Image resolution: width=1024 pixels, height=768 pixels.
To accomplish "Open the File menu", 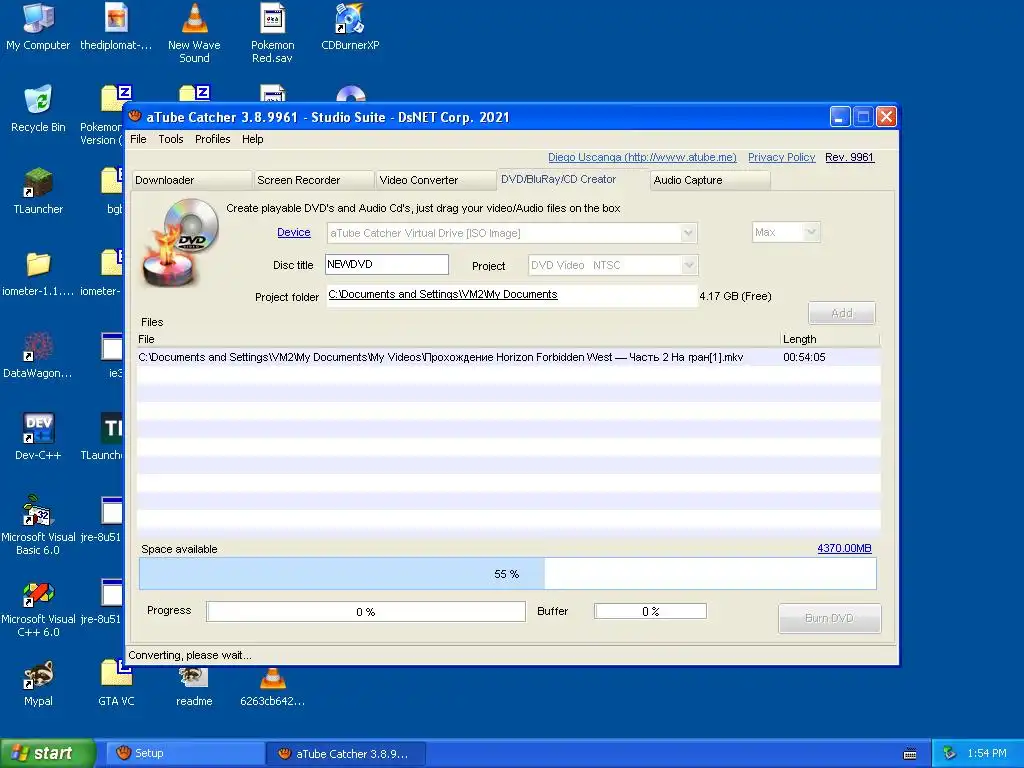I will click(138, 139).
